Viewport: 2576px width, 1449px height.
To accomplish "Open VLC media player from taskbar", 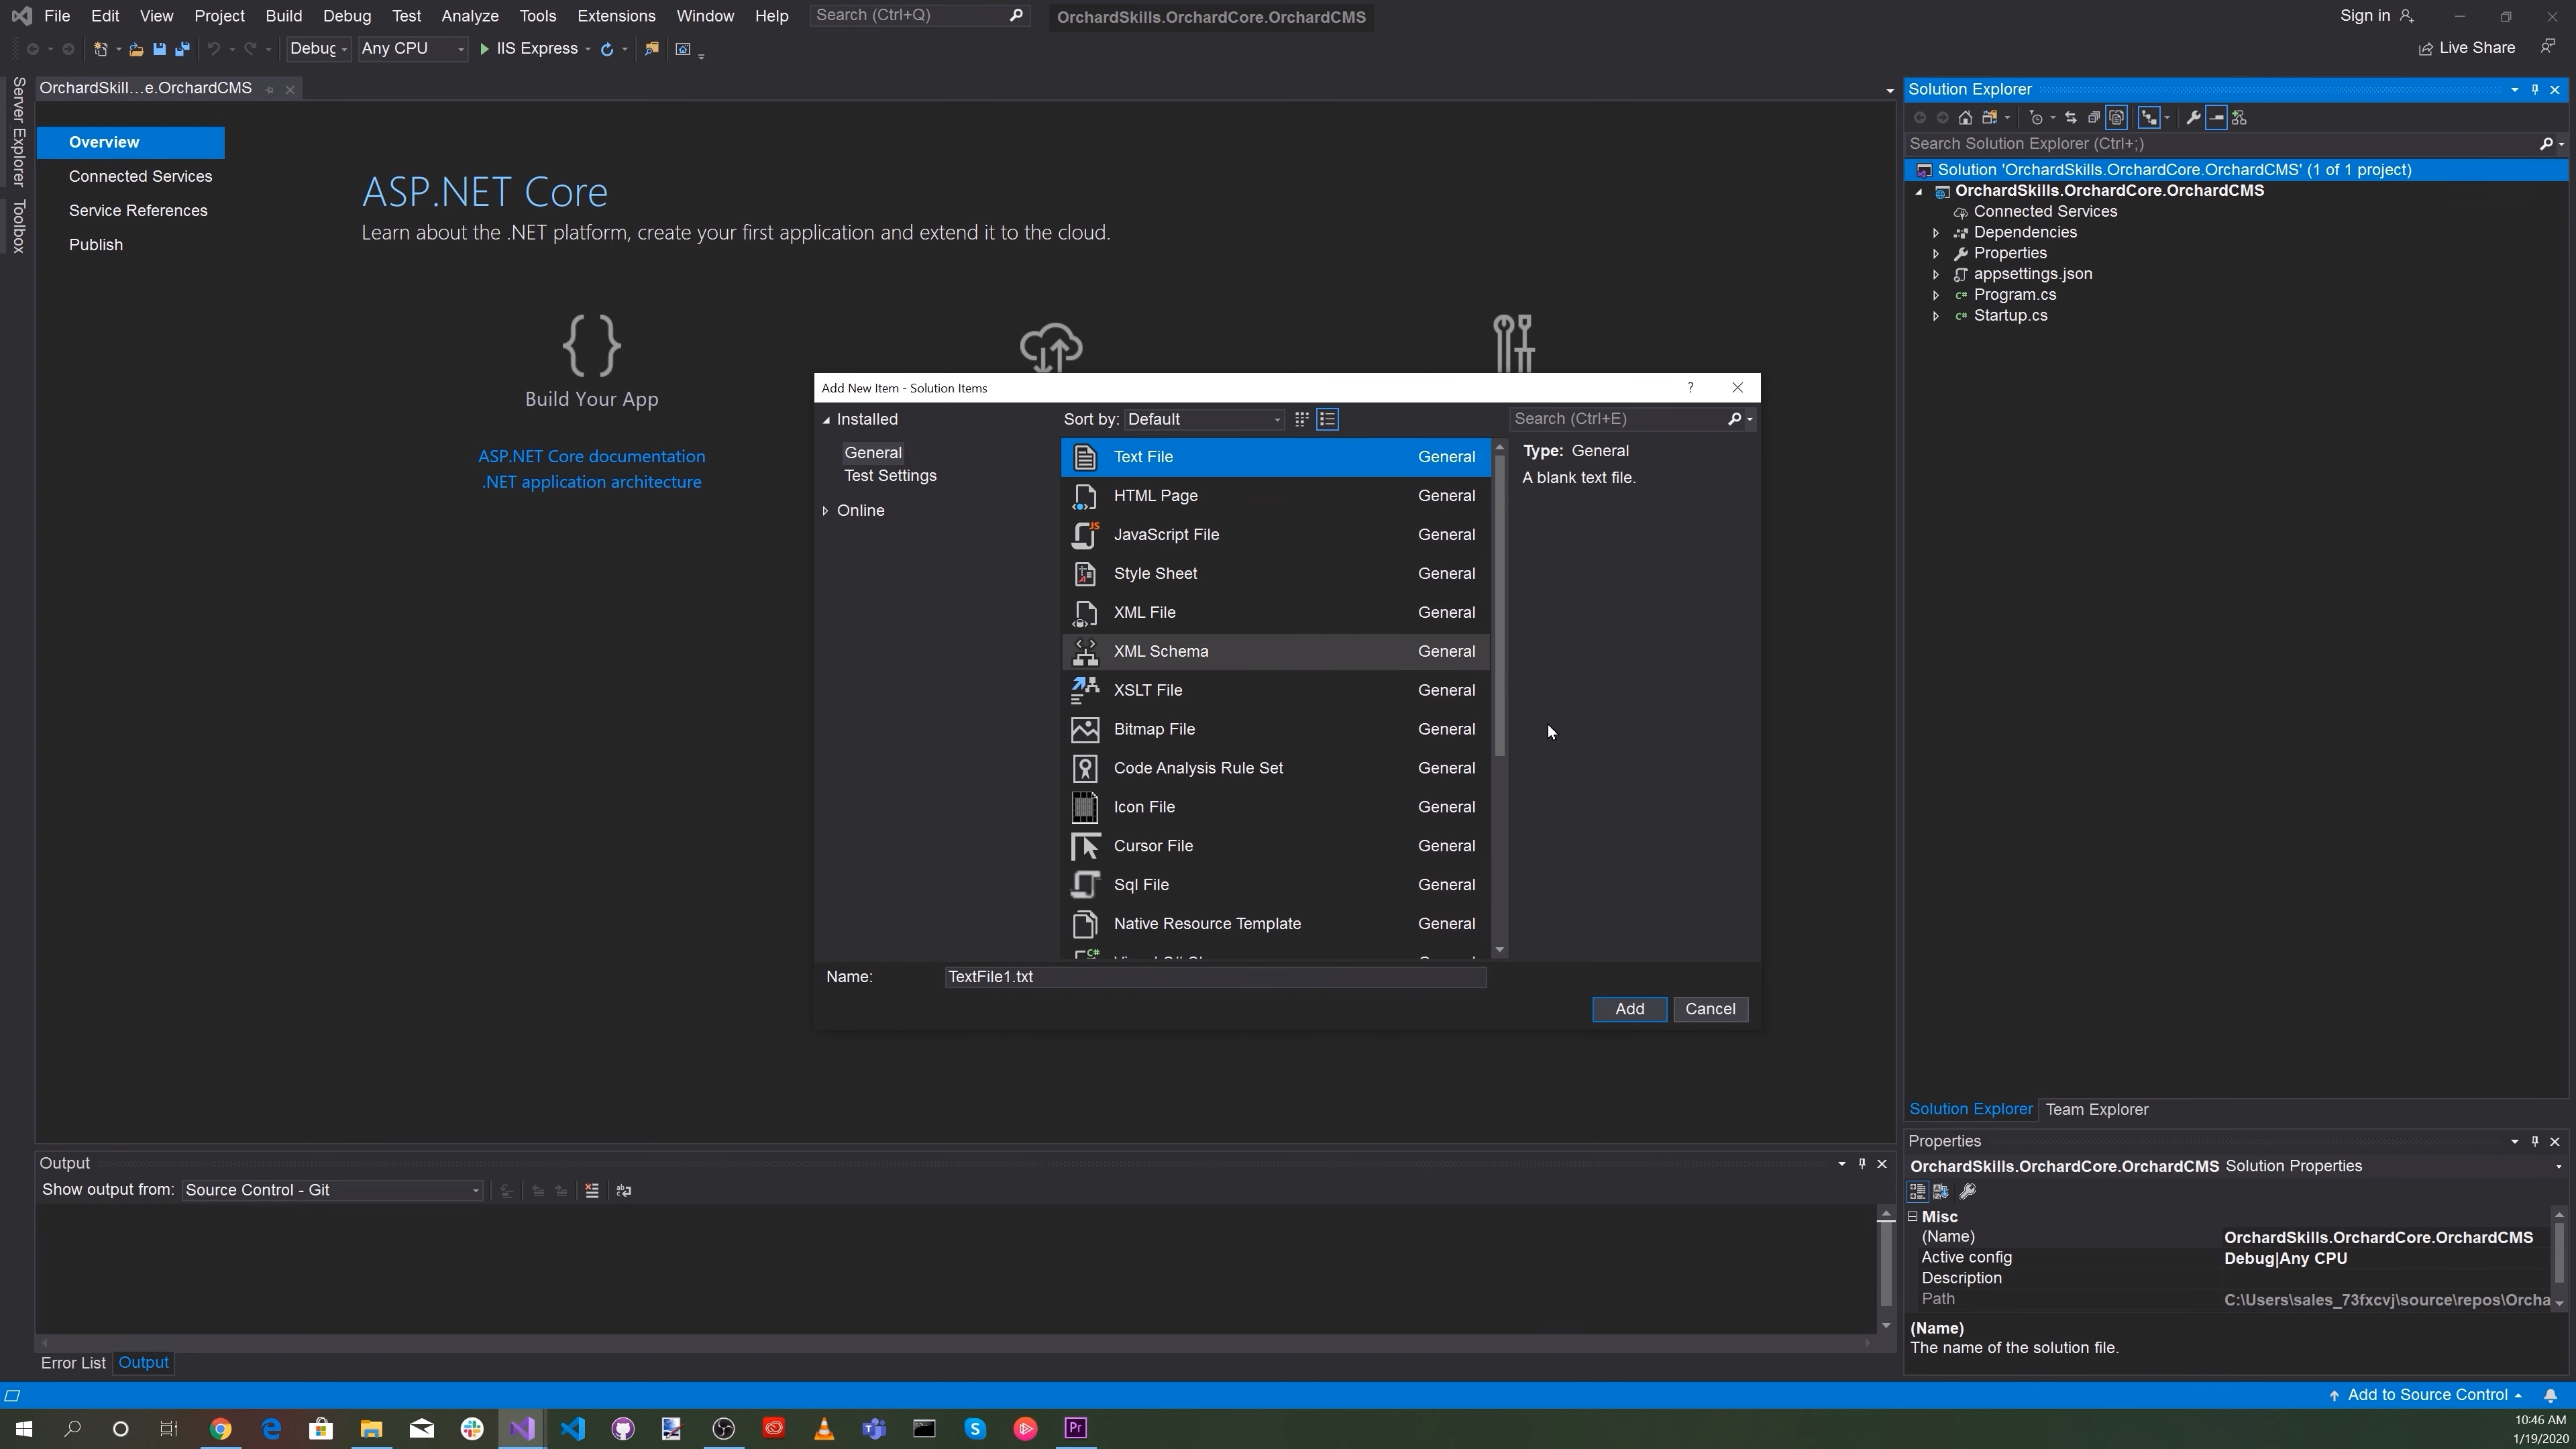I will [824, 1428].
